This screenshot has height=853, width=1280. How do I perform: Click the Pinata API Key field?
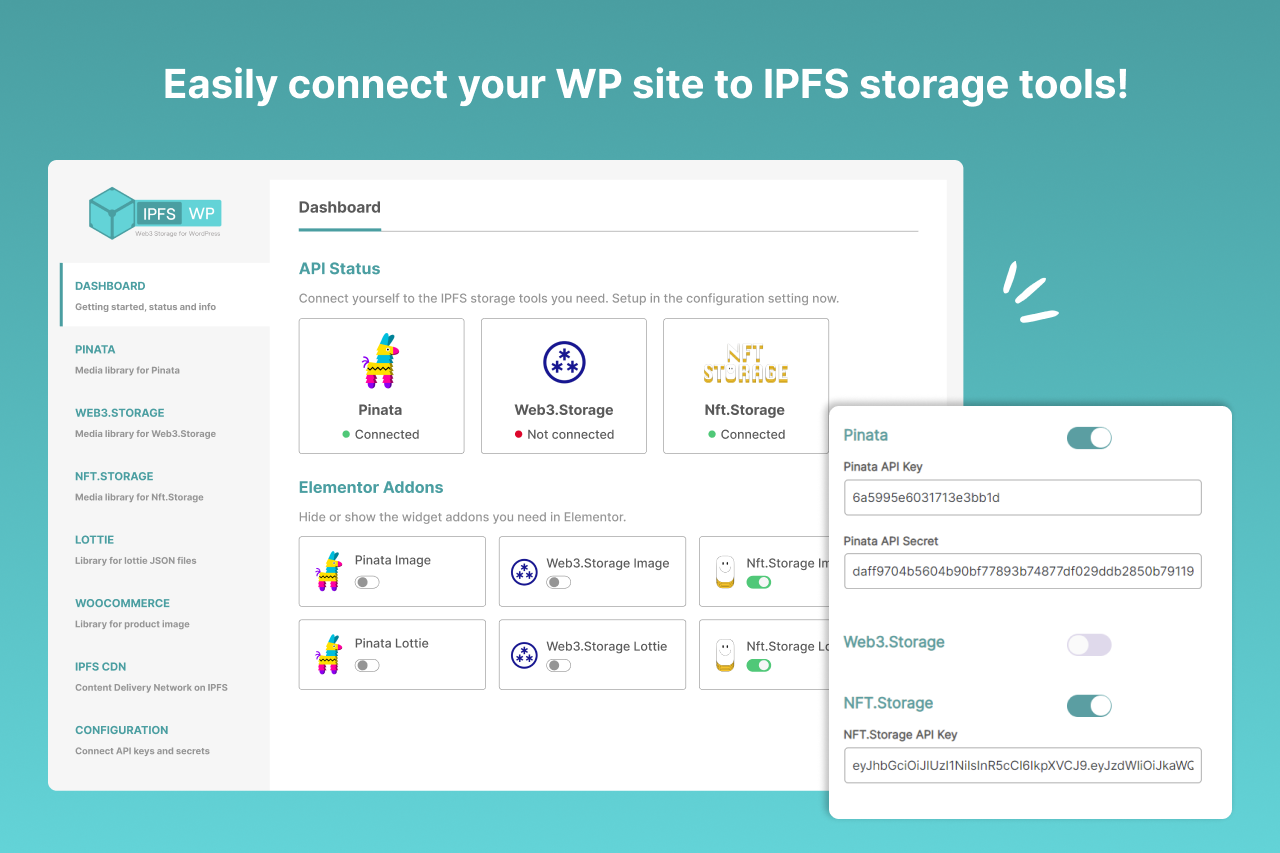tap(1023, 497)
